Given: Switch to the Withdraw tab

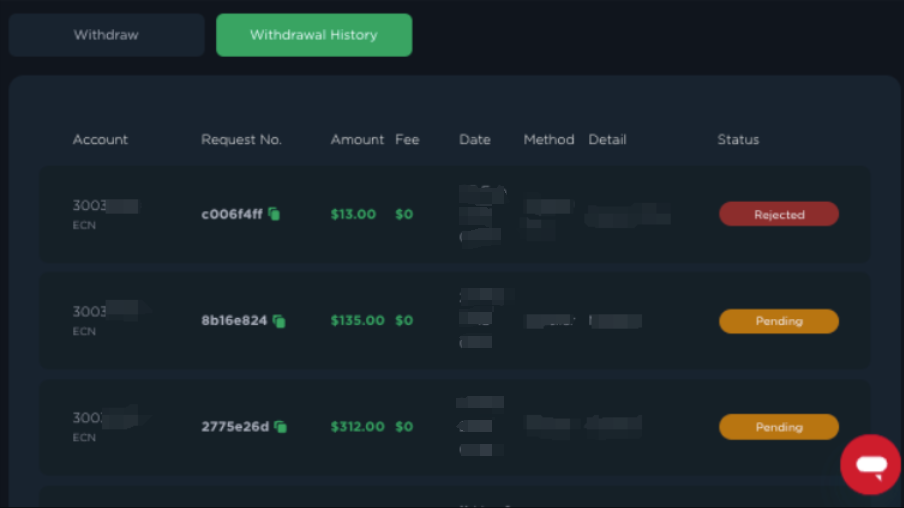Looking at the screenshot, I should [106, 35].
